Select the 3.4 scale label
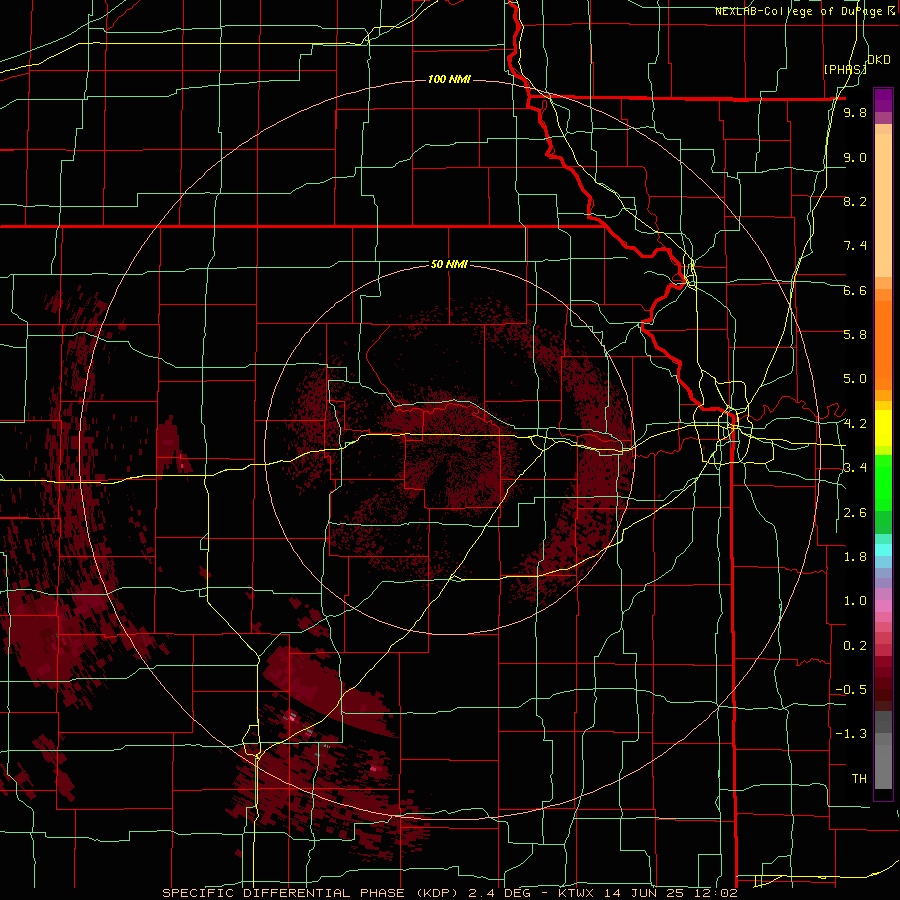900x900 pixels. click(855, 467)
